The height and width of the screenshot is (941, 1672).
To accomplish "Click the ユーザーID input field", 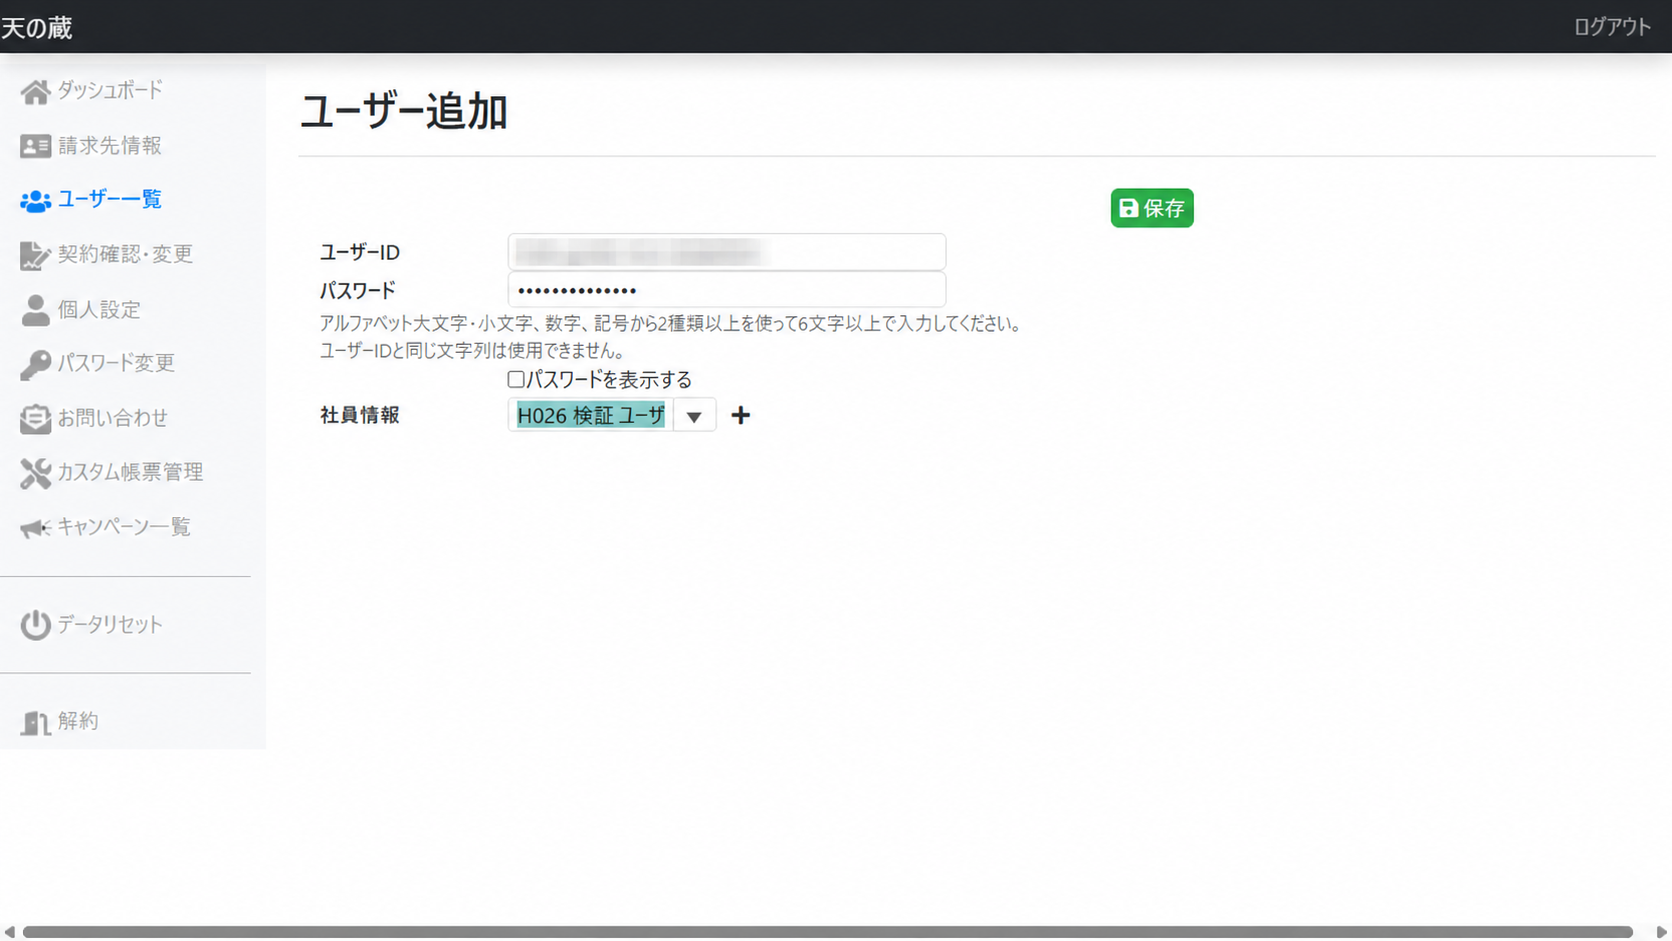I will tap(727, 252).
